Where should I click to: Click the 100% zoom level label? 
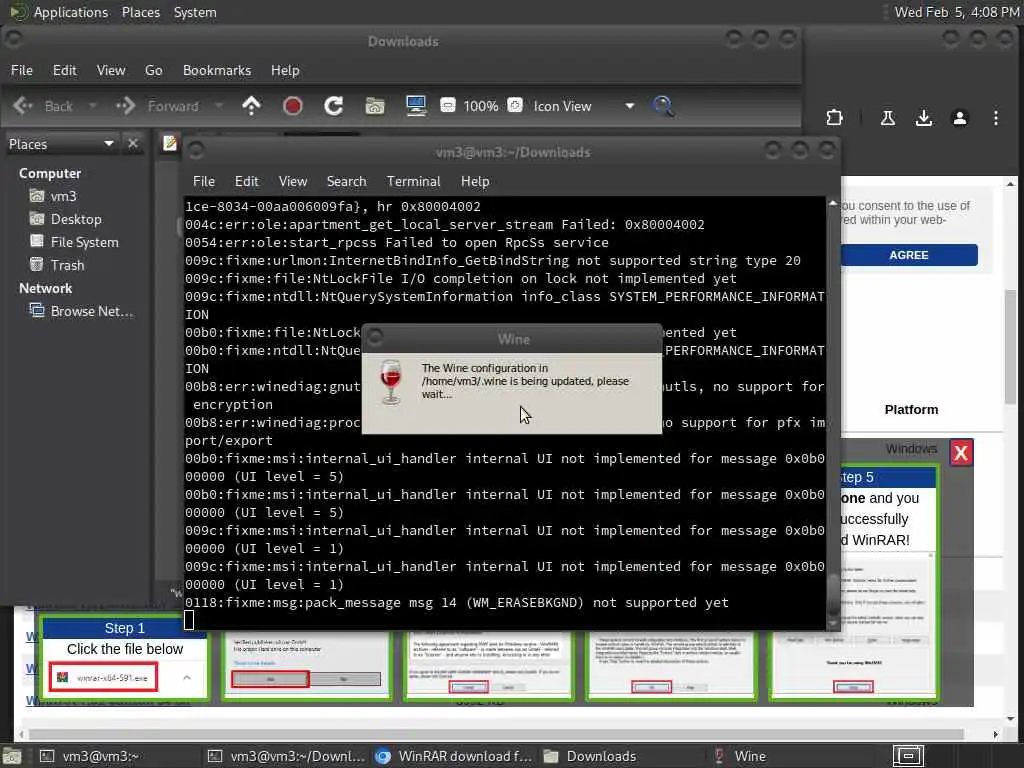click(481, 106)
